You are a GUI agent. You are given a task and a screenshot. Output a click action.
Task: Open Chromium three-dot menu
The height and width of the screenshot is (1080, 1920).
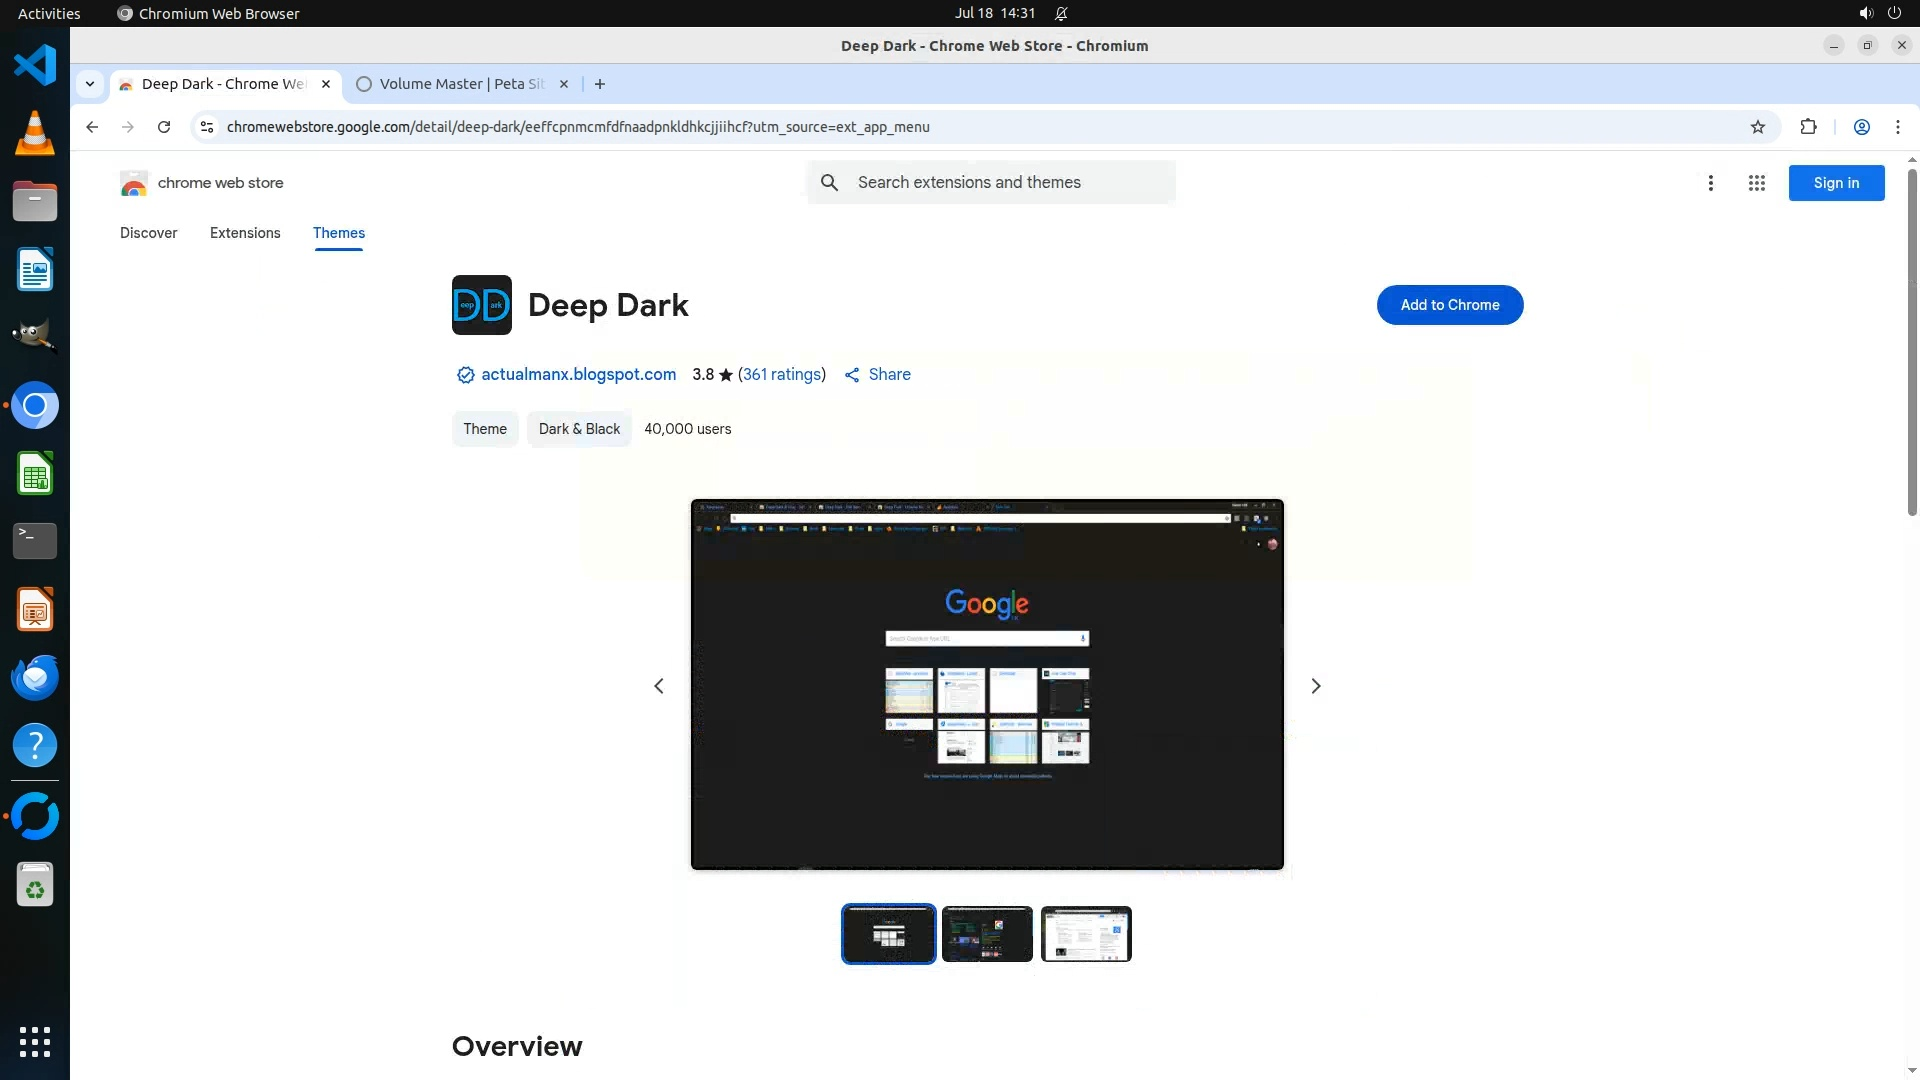[x=1897, y=127]
